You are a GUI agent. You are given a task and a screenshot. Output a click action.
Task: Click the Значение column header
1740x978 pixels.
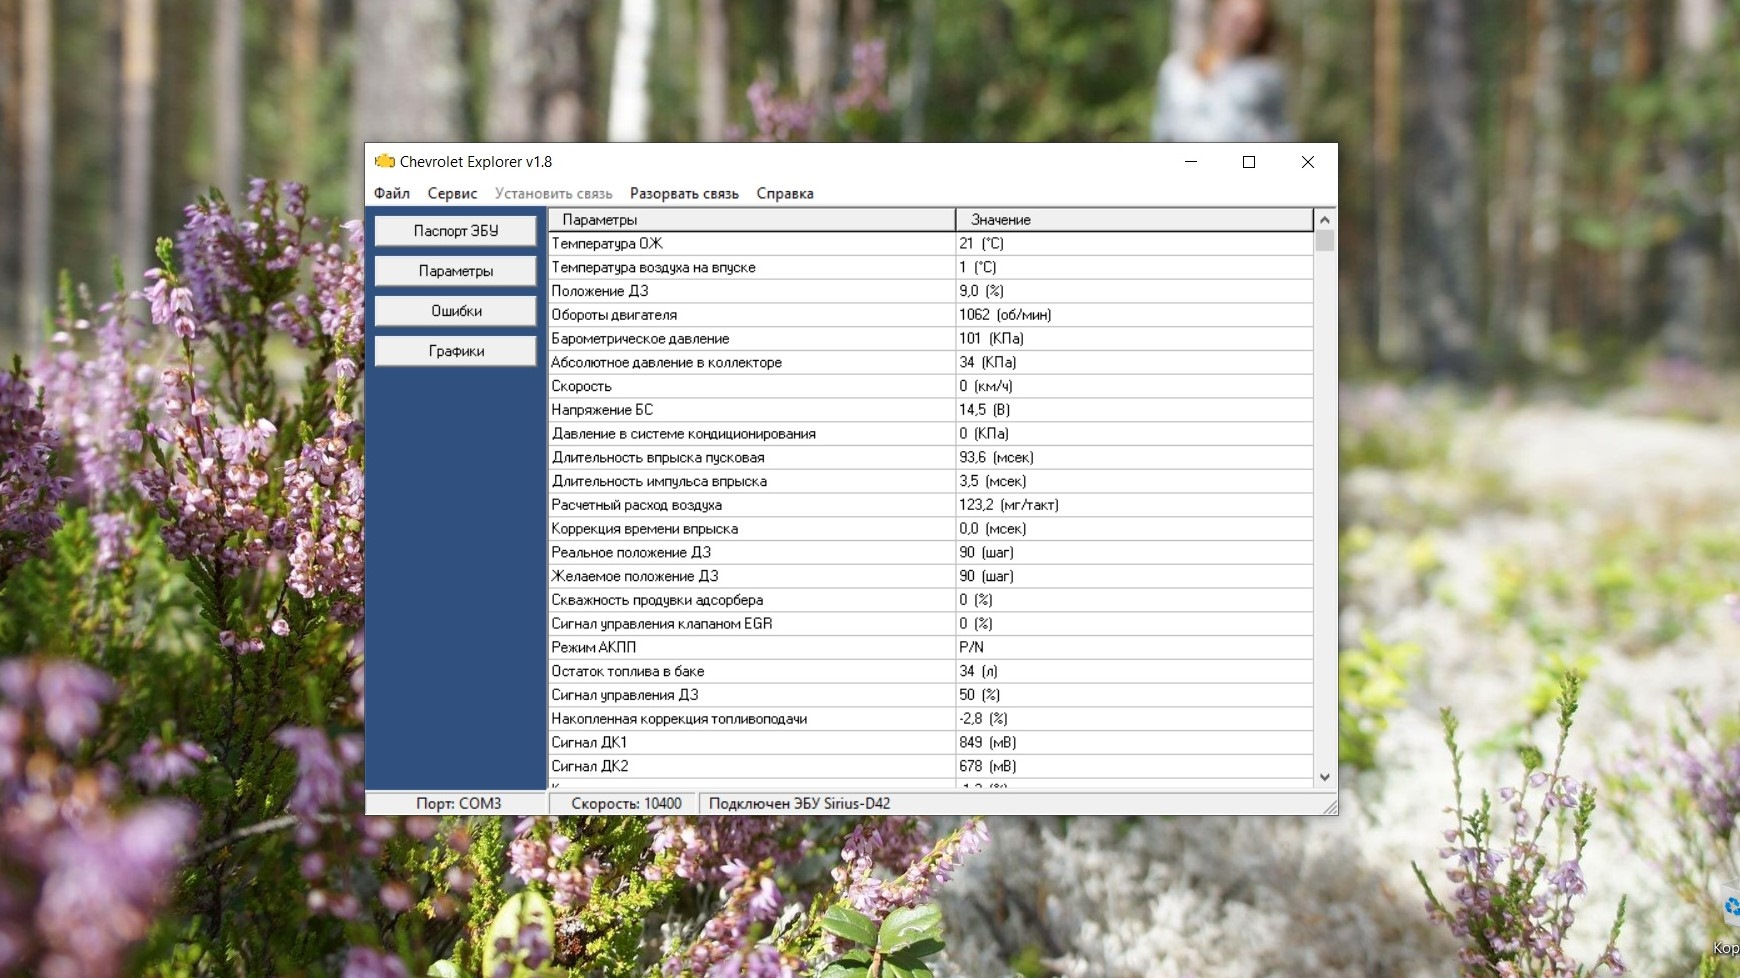tap(1134, 219)
